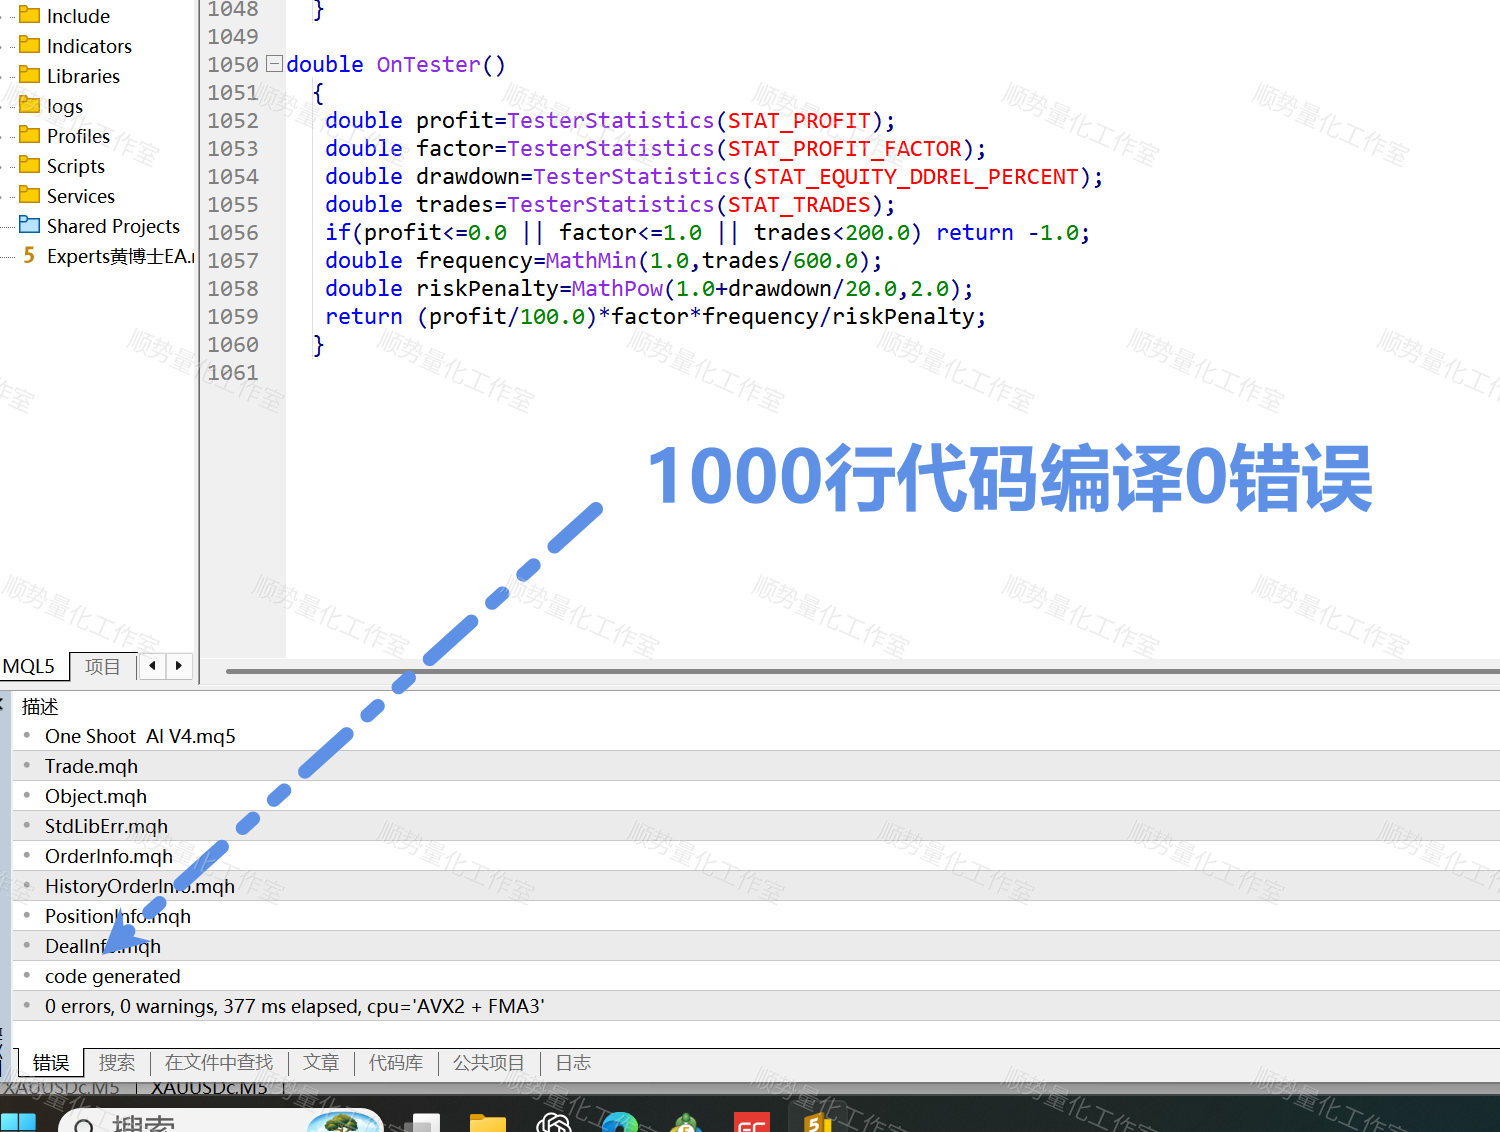Select the 'One Shoot AI V4.mq5' log row
The width and height of the screenshot is (1500, 1132).
(756, 736)
